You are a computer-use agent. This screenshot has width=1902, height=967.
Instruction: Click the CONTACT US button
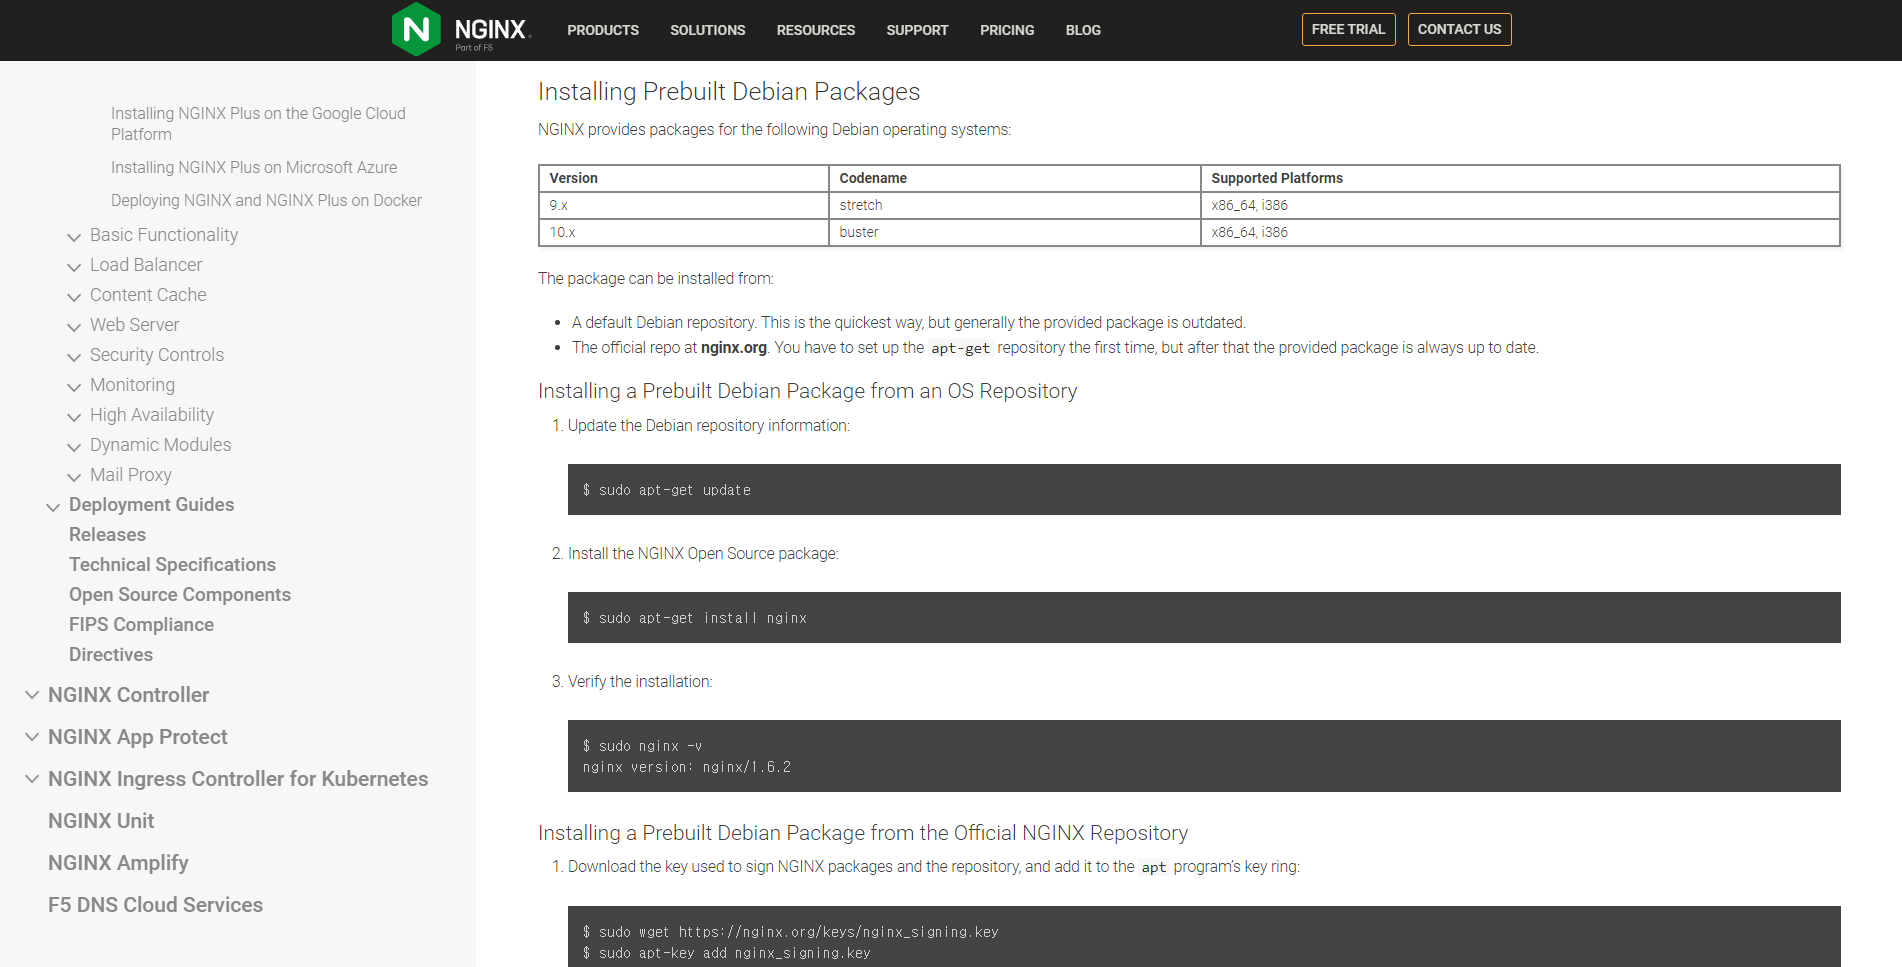1459,29
